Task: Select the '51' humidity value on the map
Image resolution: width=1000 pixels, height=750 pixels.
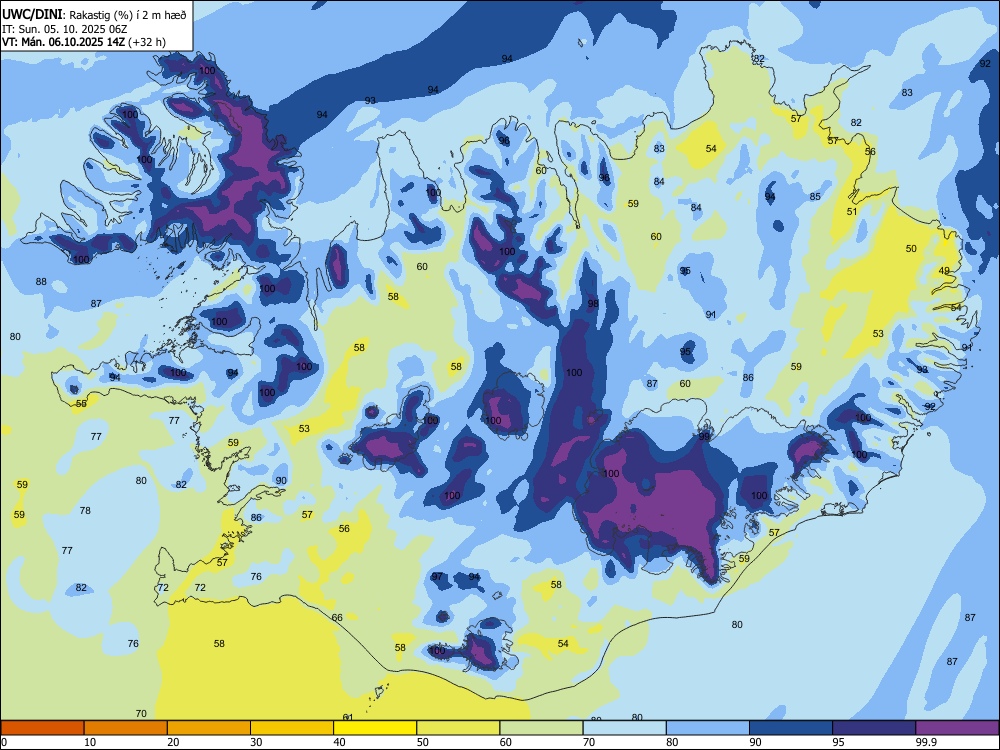Action: (x=852, y=212)
